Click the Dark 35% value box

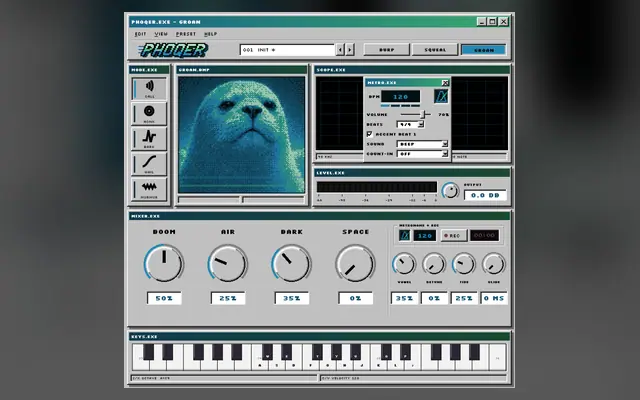click(291, 298)
